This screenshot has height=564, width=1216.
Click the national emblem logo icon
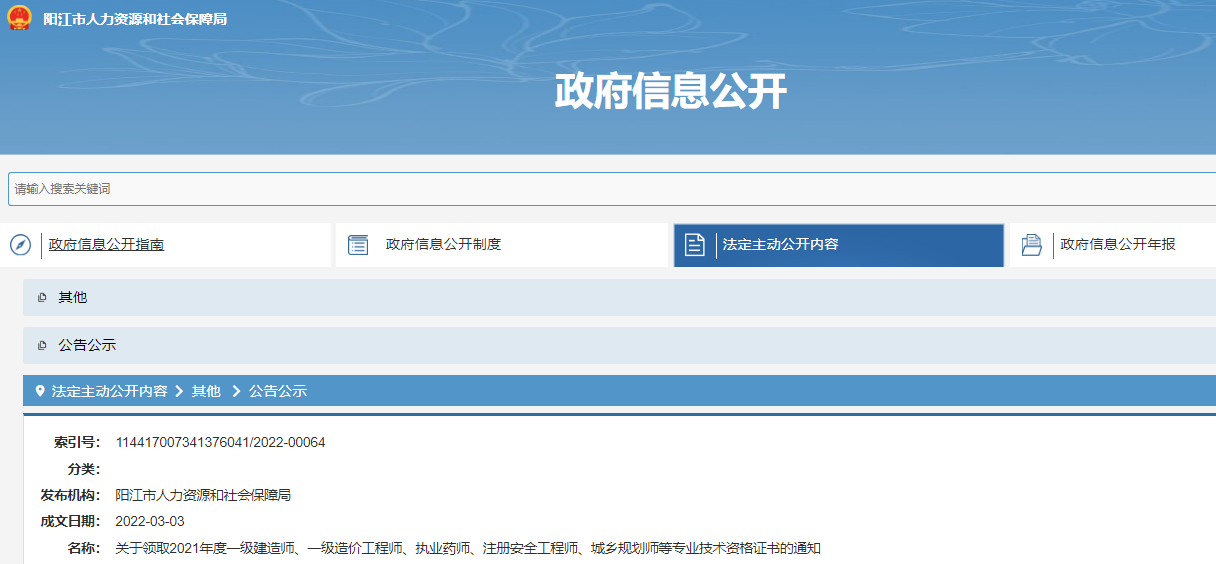(19, 18)
